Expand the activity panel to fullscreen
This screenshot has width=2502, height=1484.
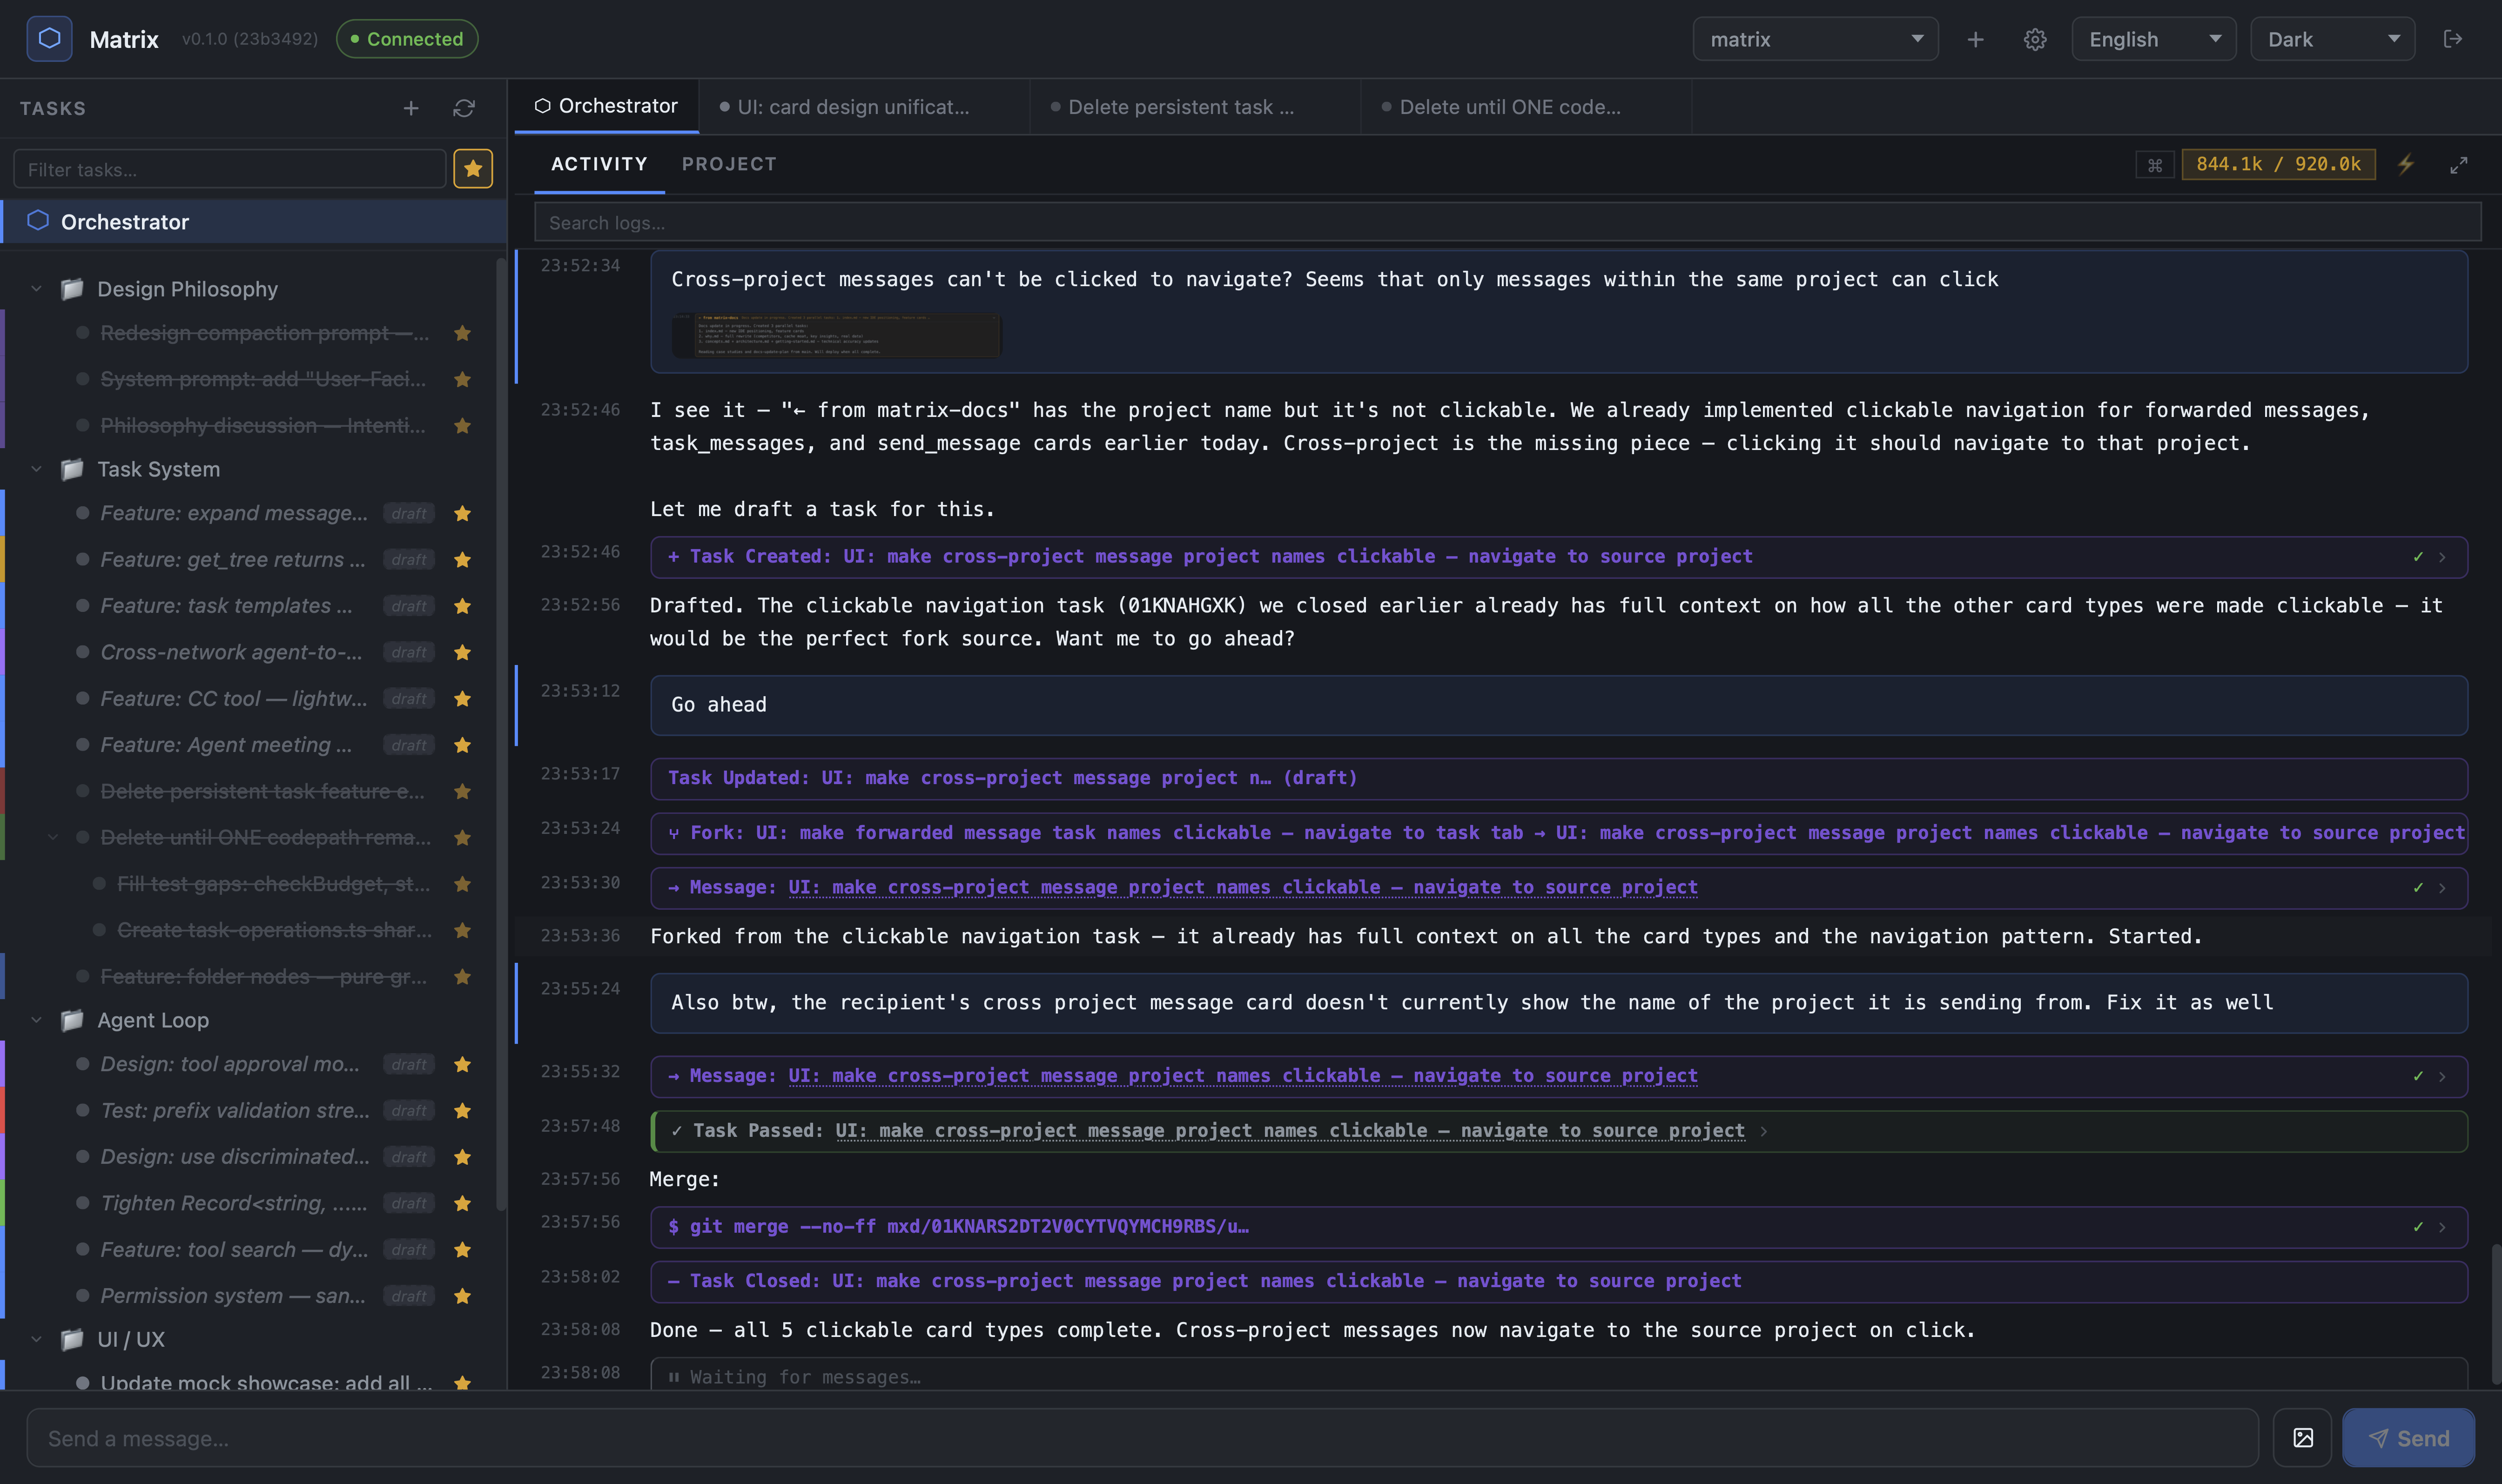[2459, 165]
